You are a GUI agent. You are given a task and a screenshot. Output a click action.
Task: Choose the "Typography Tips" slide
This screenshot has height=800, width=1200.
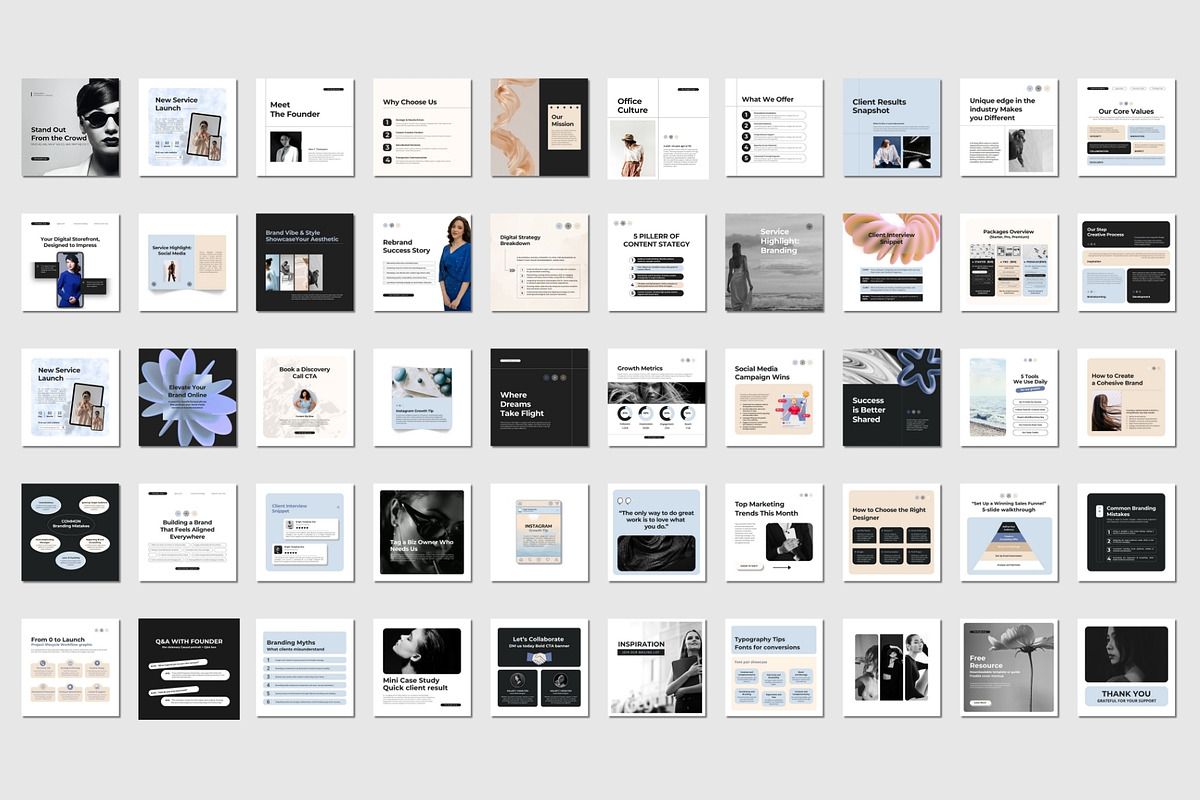(774, 667)
